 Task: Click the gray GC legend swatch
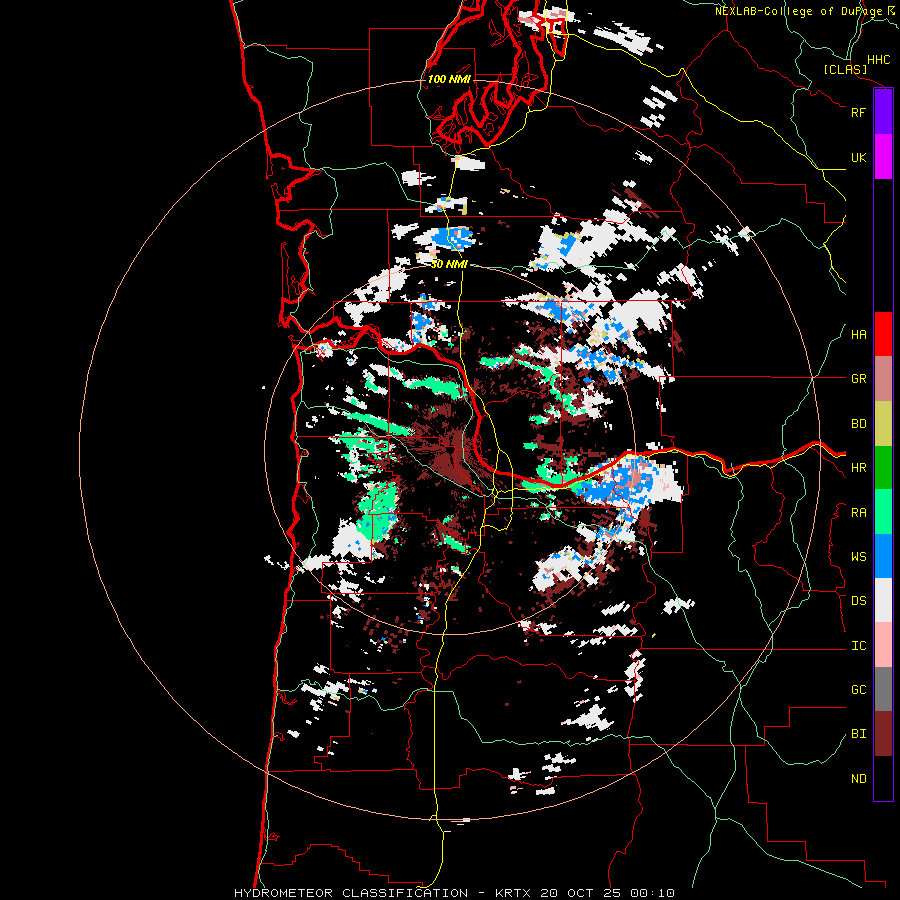tap(883, 689)
